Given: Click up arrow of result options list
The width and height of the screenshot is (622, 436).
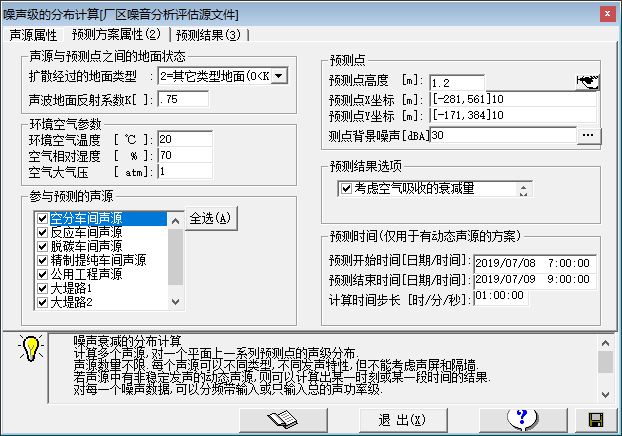Looking at the screenshot, I should pos(524,186).
